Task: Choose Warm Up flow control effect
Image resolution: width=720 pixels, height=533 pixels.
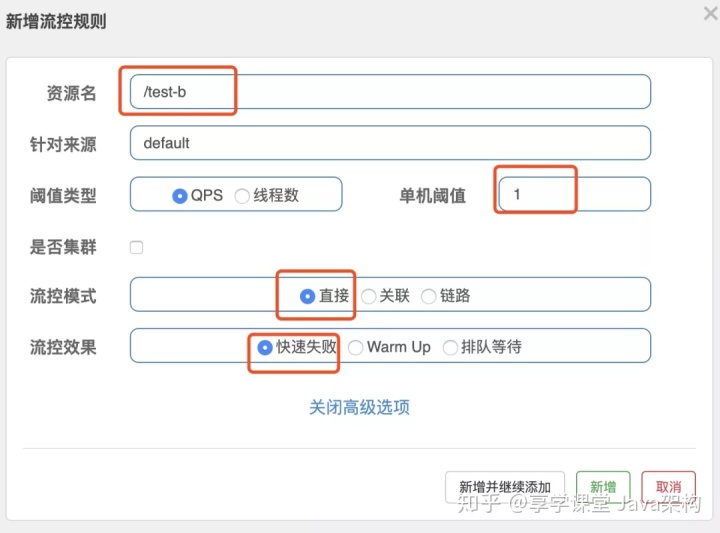Action: pyautogui.click(x=356, y=348)
